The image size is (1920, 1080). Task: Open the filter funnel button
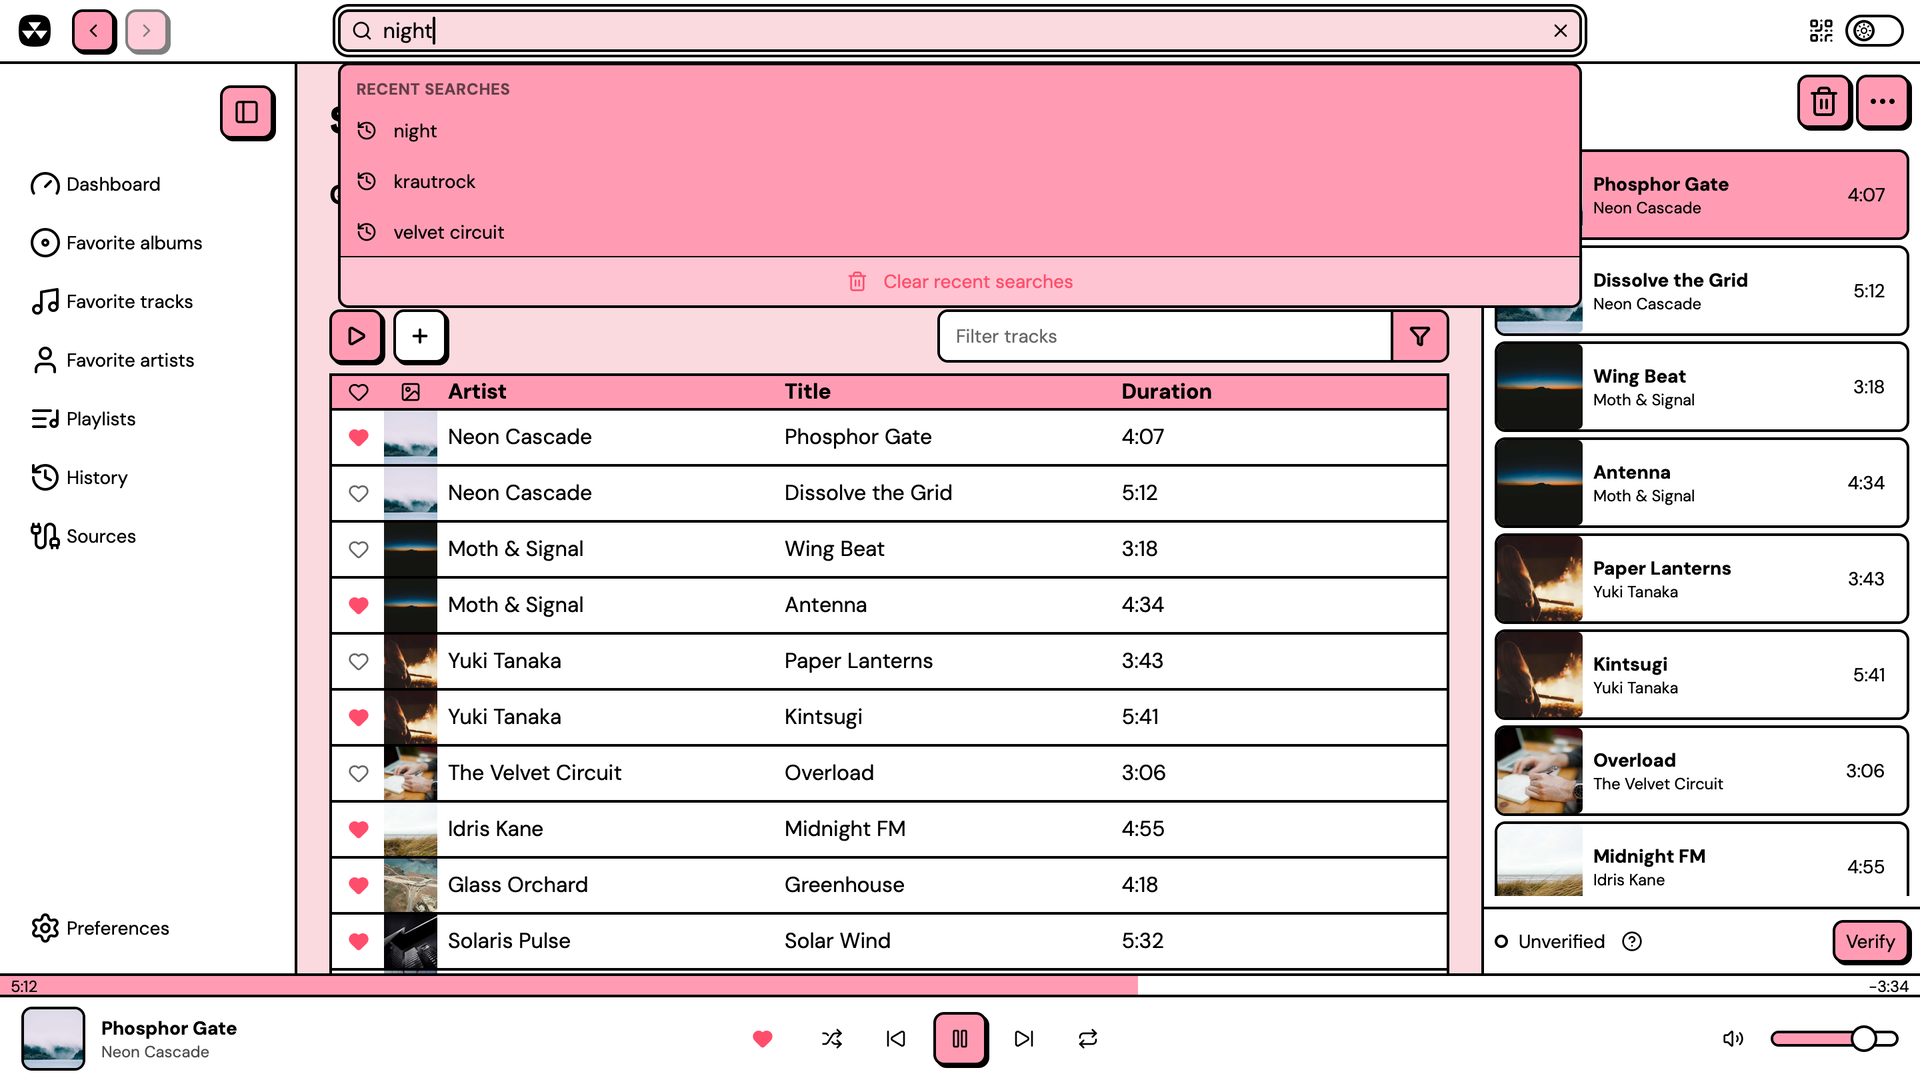point(1419,336)
